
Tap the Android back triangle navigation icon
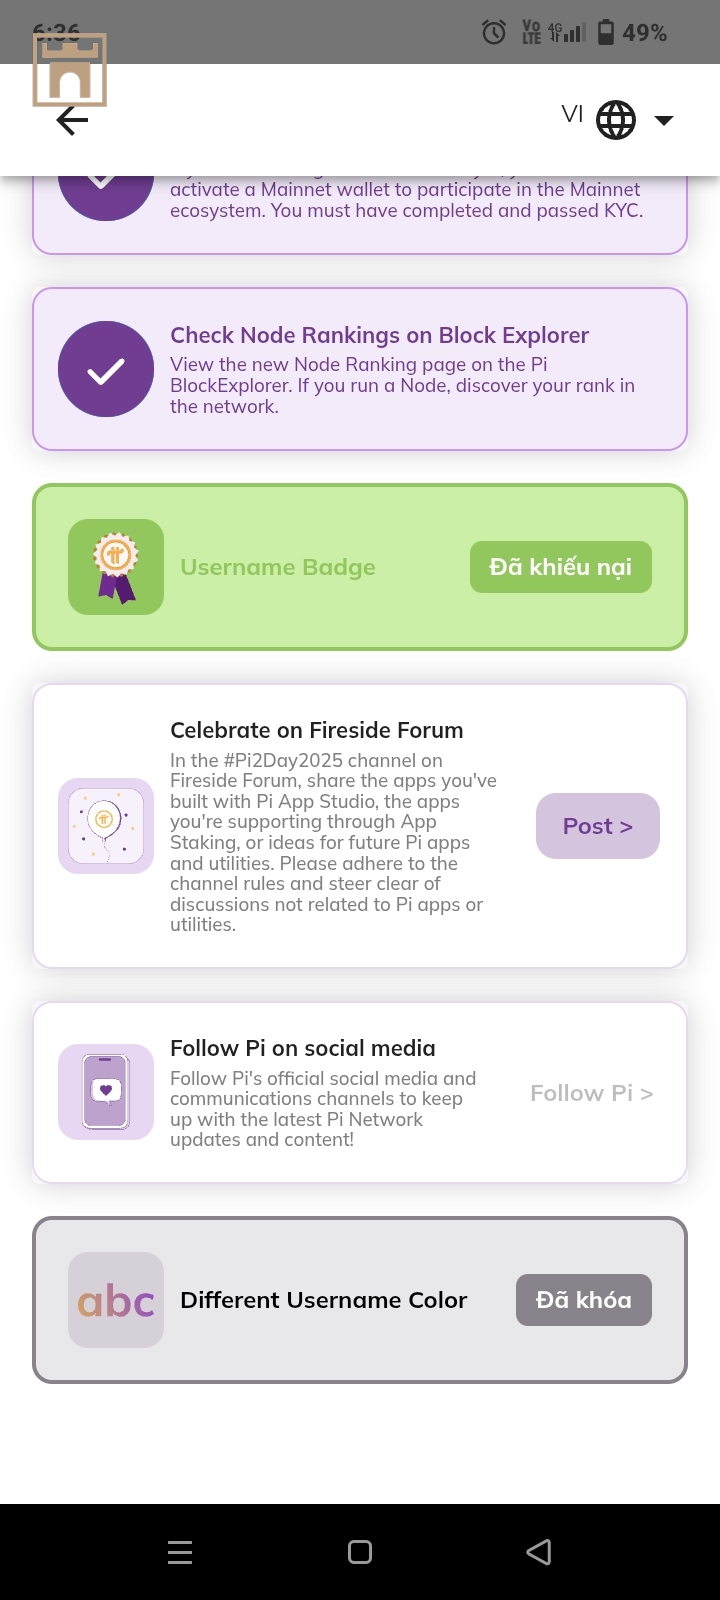click(x=539, y=1552)
